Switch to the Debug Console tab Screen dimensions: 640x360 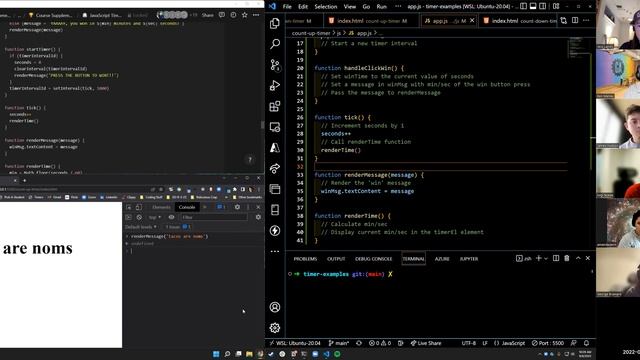pos(373,259)
